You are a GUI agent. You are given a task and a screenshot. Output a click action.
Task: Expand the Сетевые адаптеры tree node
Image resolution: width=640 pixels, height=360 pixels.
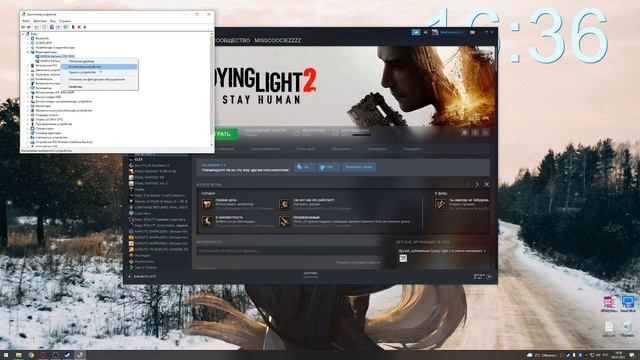28,133
